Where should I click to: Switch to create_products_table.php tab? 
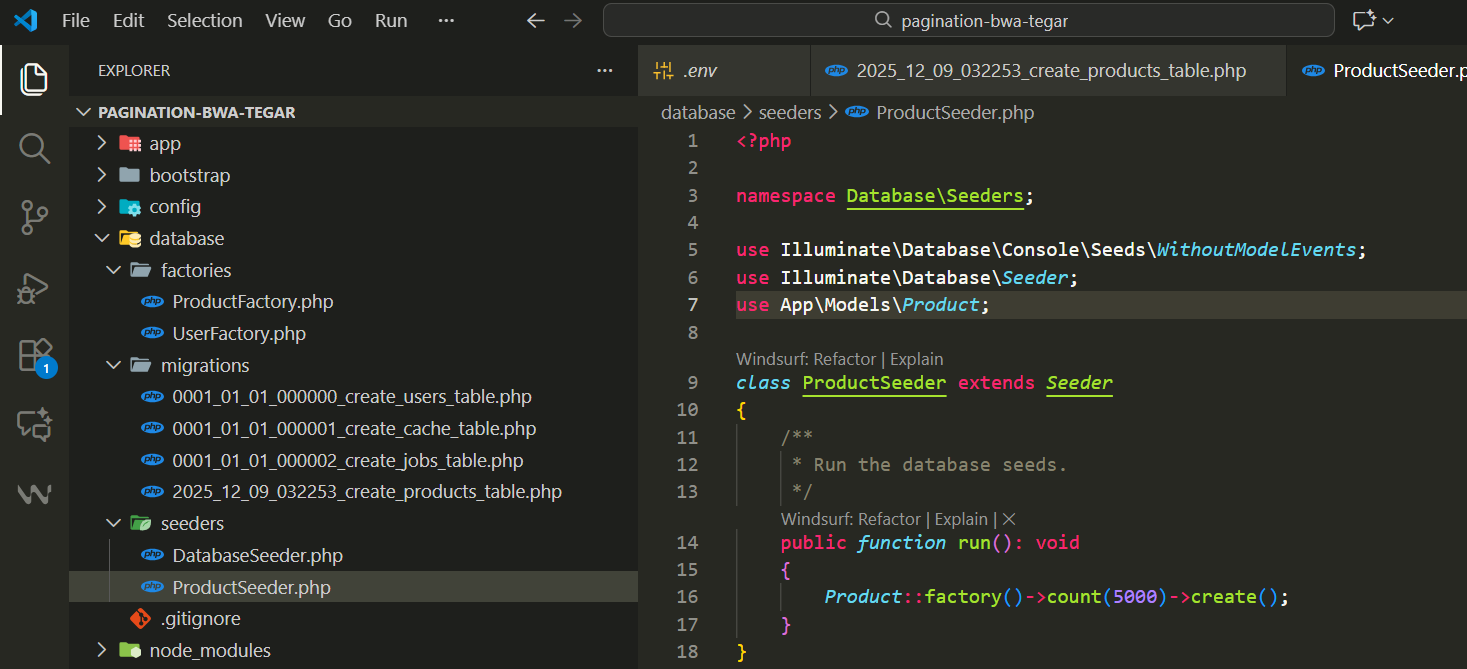coord(1050,71)
